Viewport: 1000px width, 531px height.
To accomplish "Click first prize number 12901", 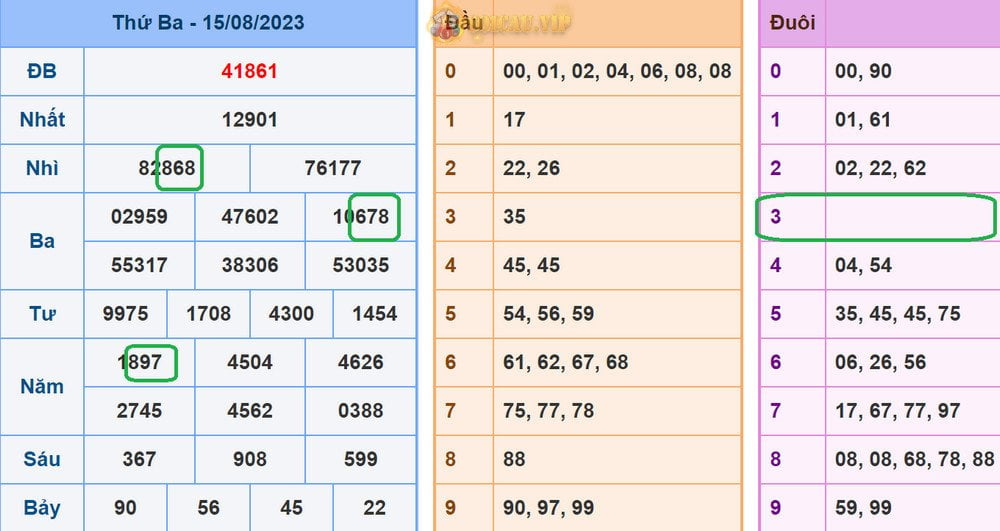I will [249, 120].
